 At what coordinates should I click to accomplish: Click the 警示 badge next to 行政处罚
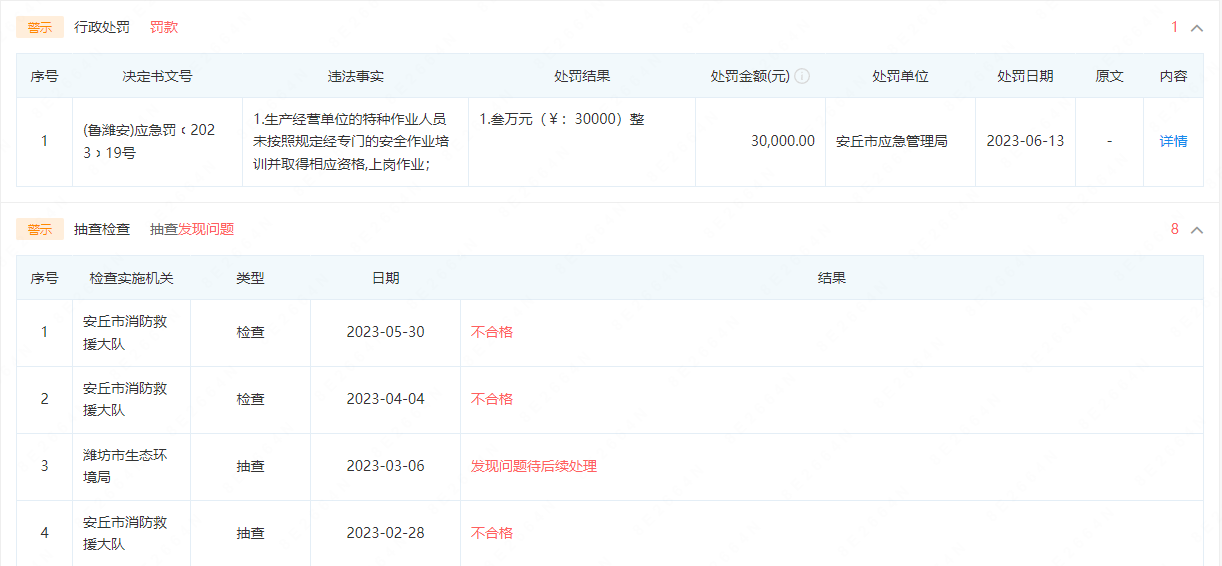[40, 28]
